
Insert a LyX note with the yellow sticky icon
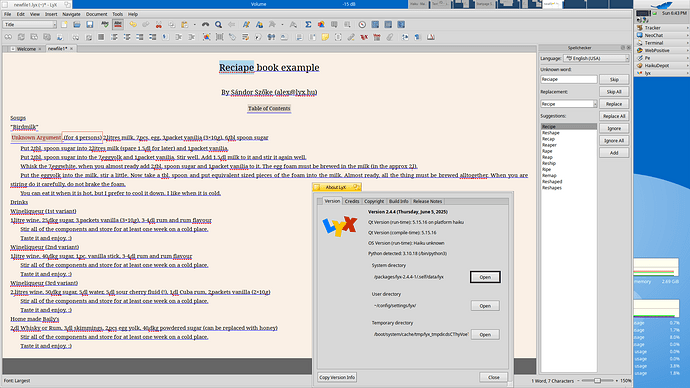[x=325, y=37]
